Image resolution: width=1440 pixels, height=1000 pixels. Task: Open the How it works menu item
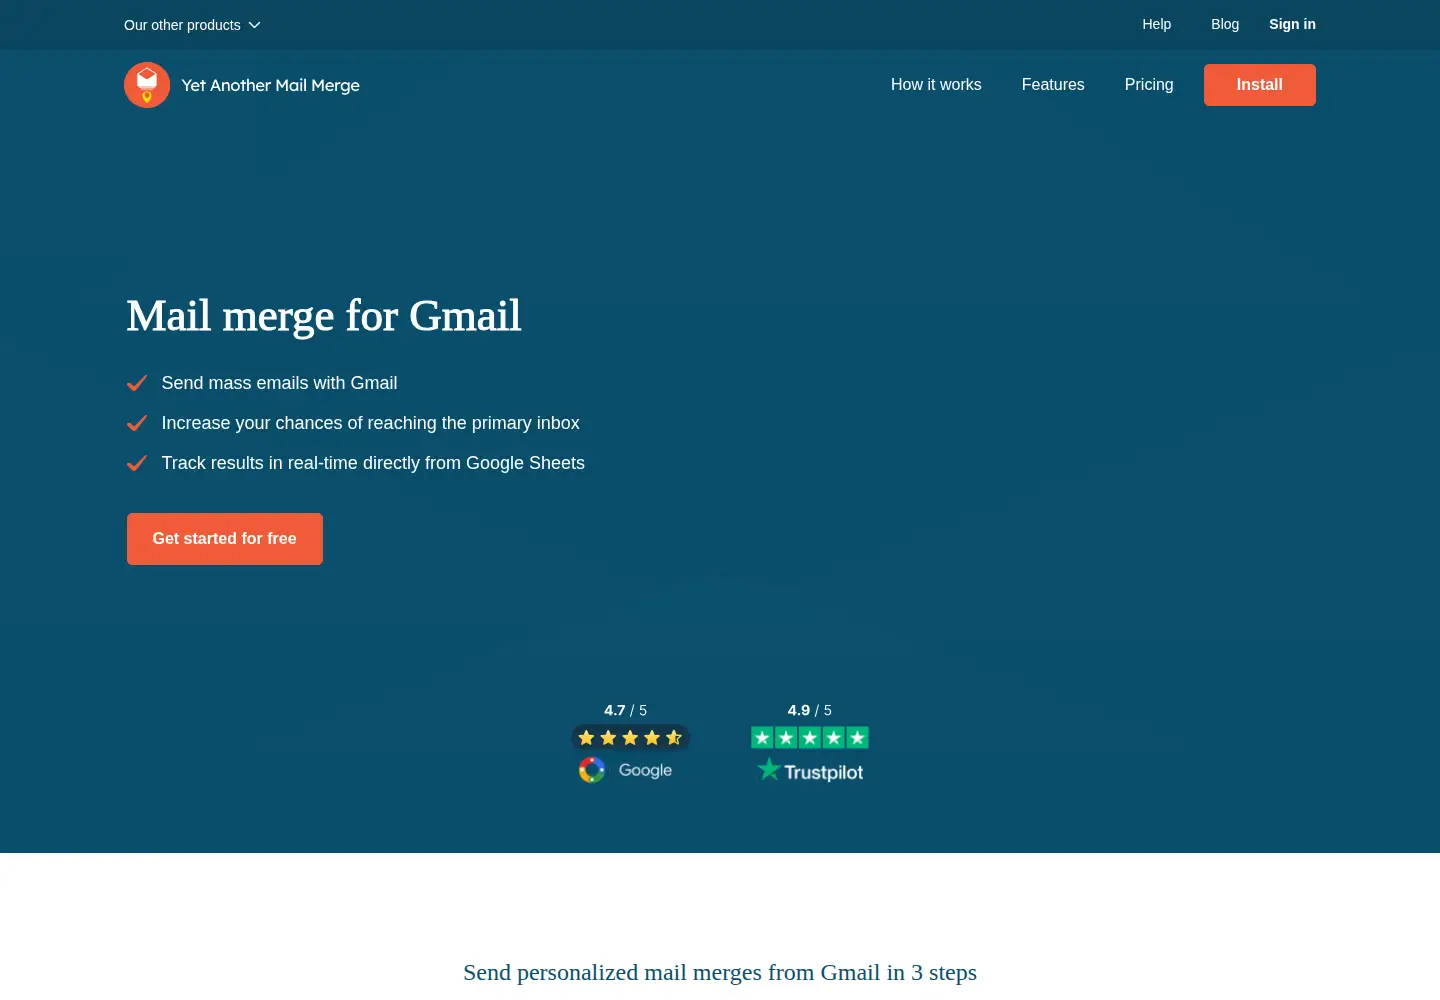coord(936,85)
